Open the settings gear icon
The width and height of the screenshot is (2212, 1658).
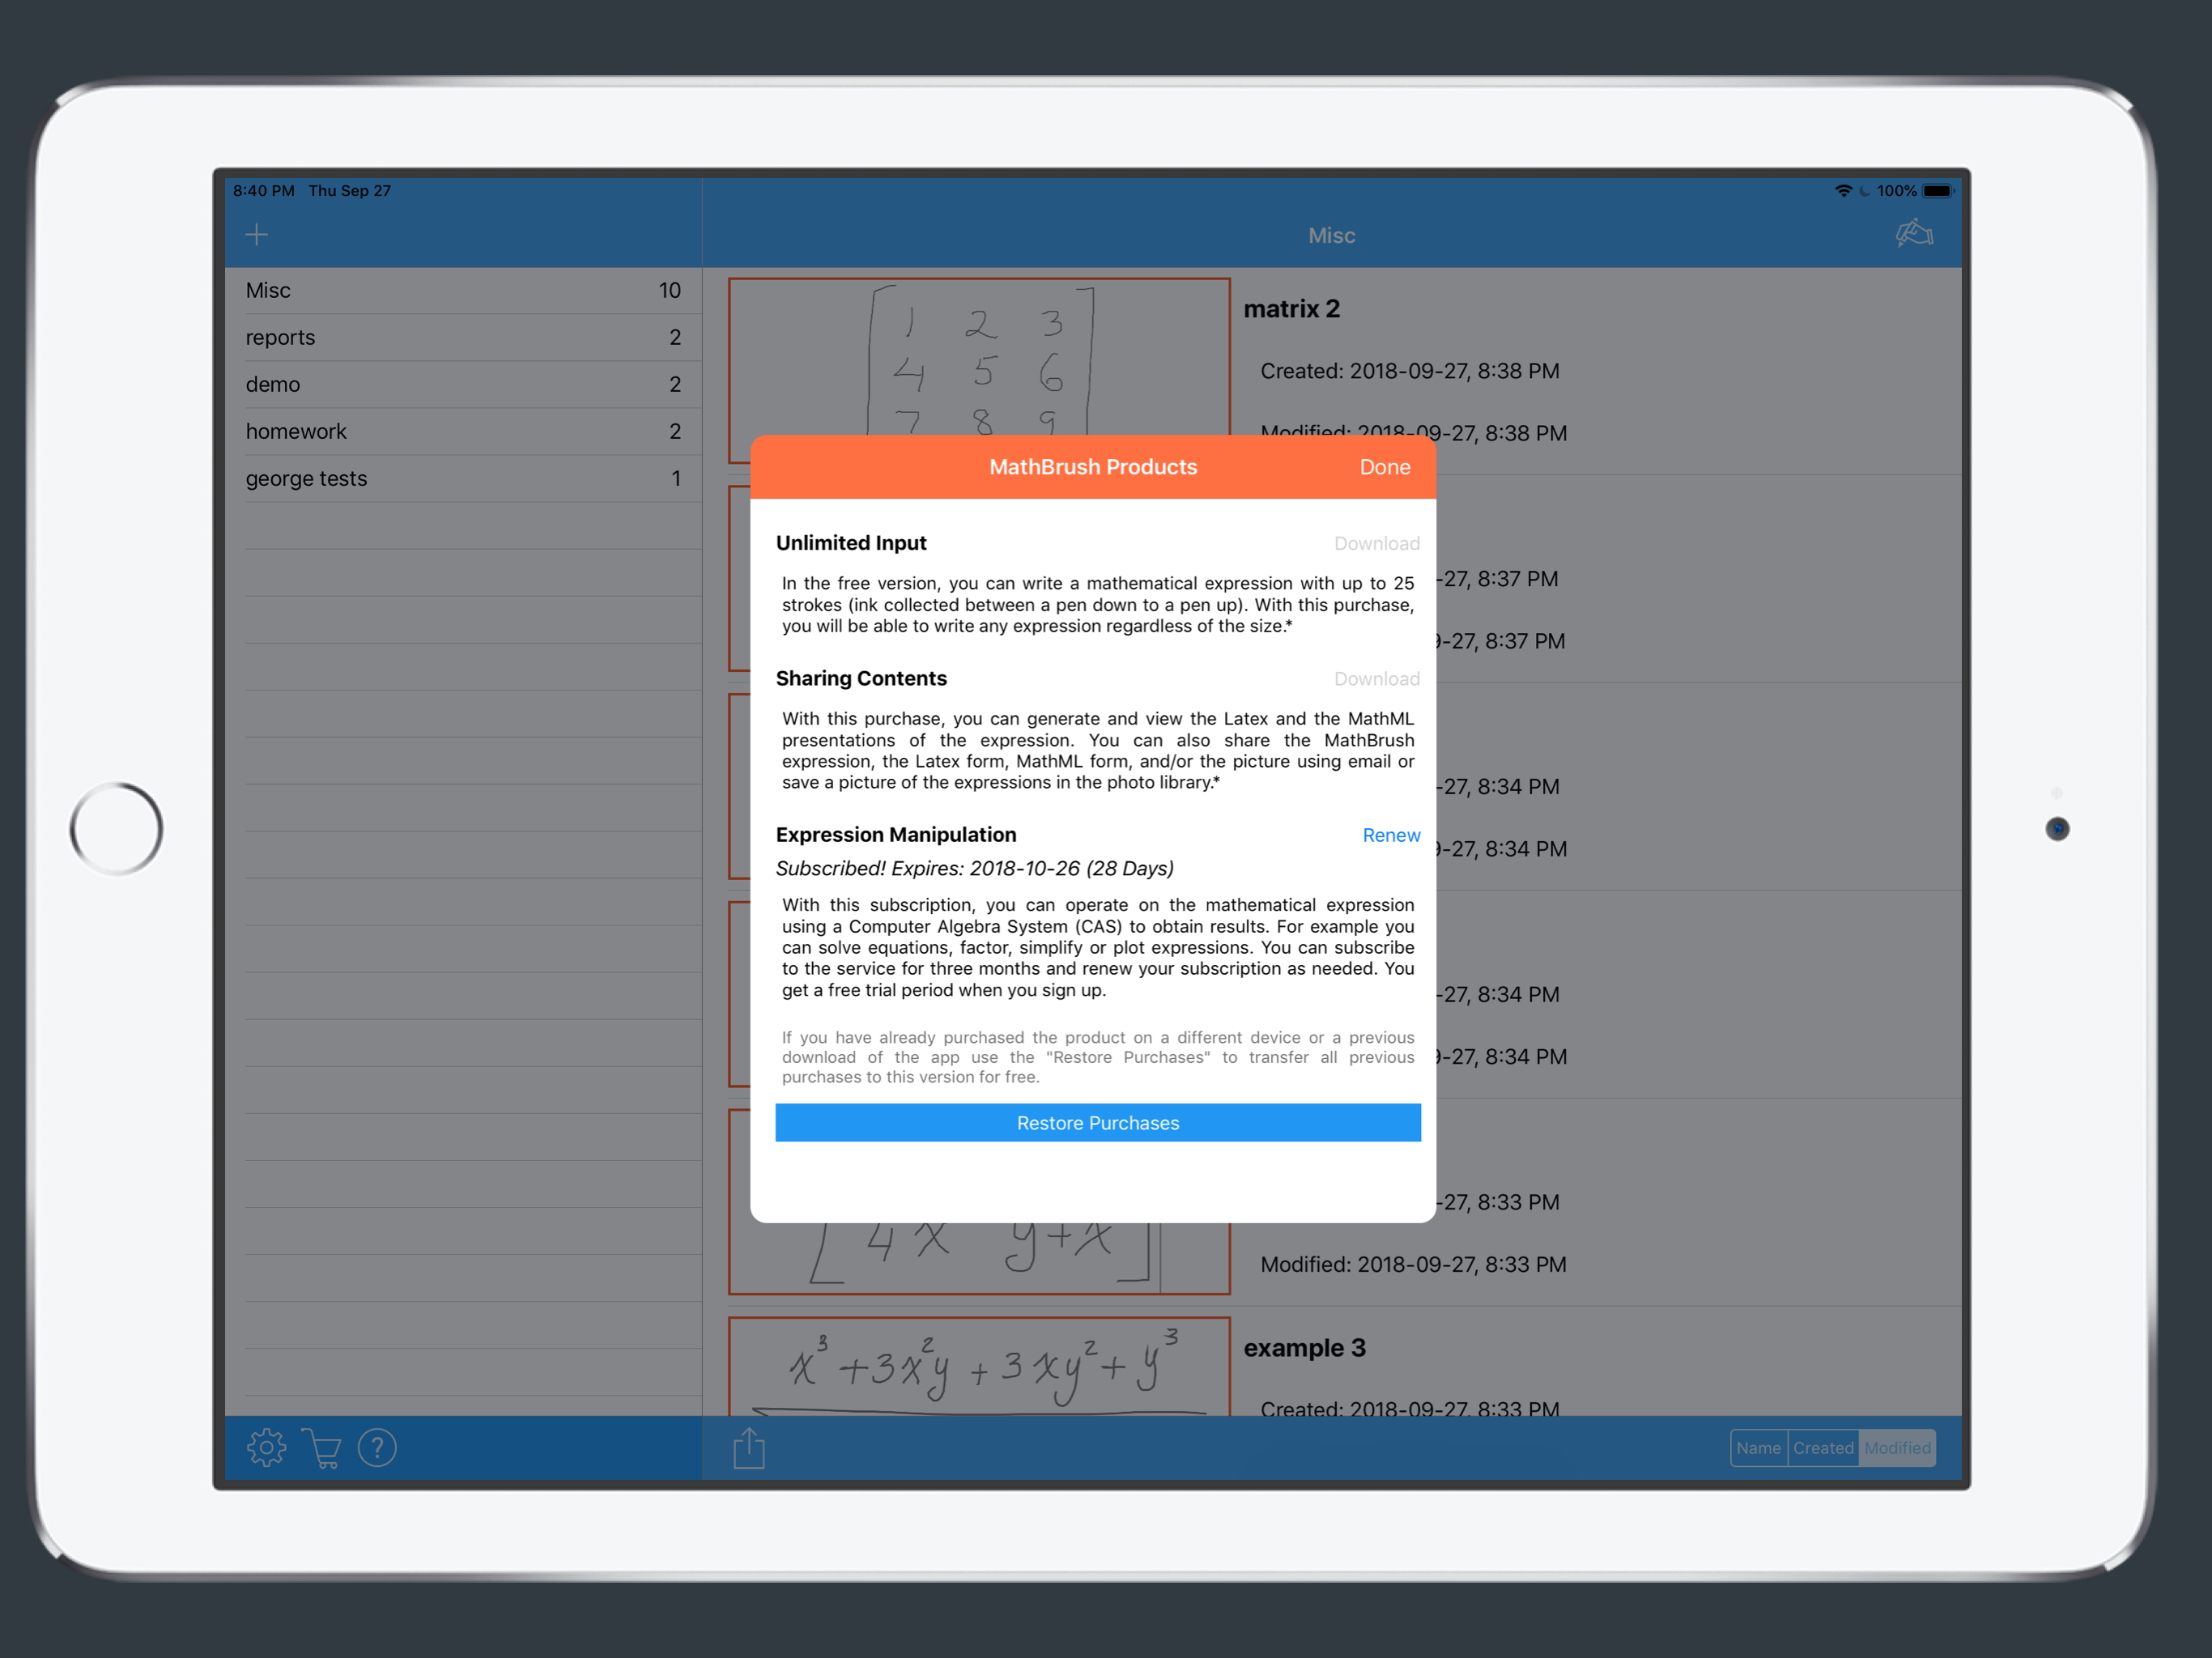coord(266,1447)
